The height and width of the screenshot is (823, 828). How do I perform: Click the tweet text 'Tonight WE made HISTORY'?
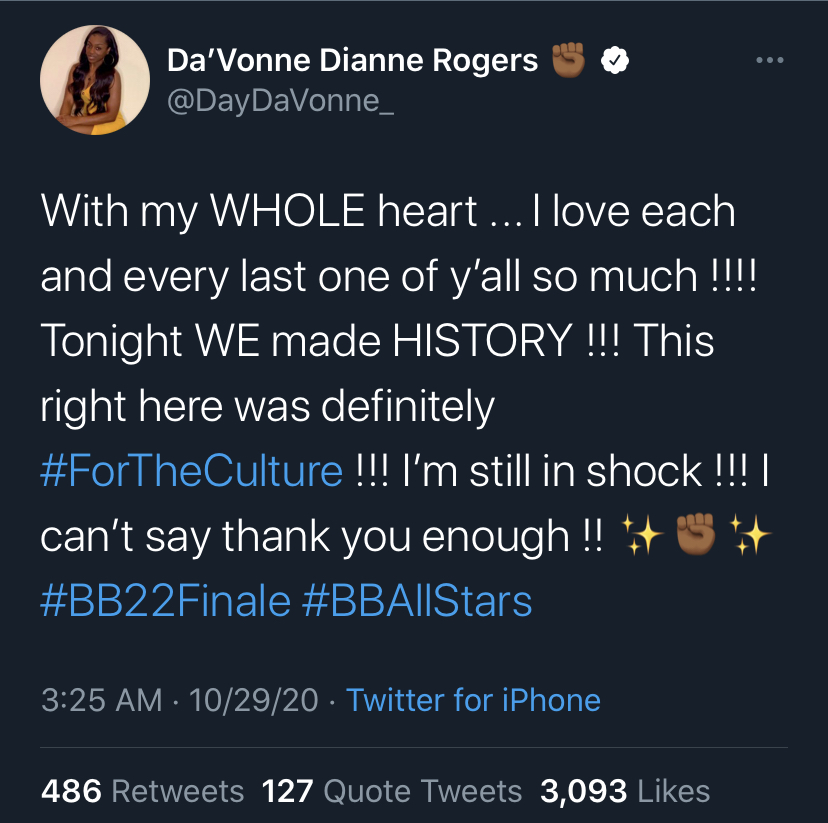point(307,340)
